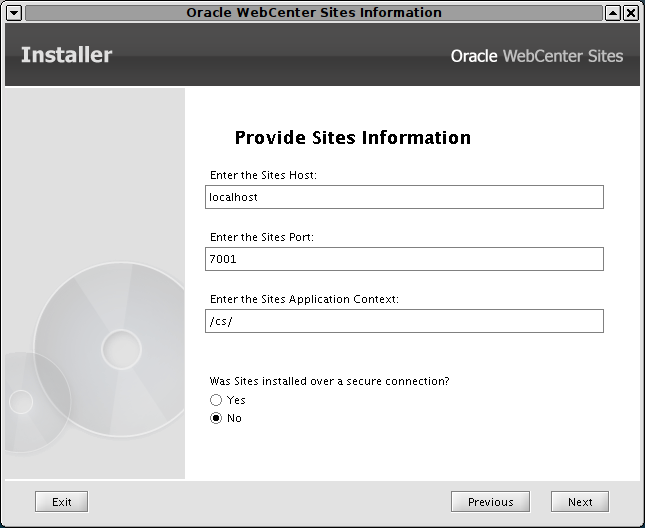The height and width of the screenshot is (528, 645).
Task: Open the window menu dropdown icon
Action: (14, 13)
